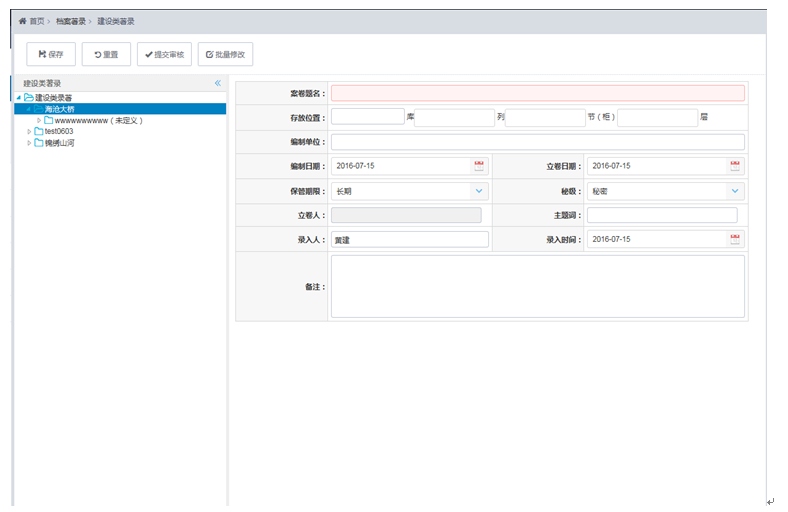Focus the 案卷题名 input field
The width and height of the screenshot is (788, 512).
(x=538, y=93)
